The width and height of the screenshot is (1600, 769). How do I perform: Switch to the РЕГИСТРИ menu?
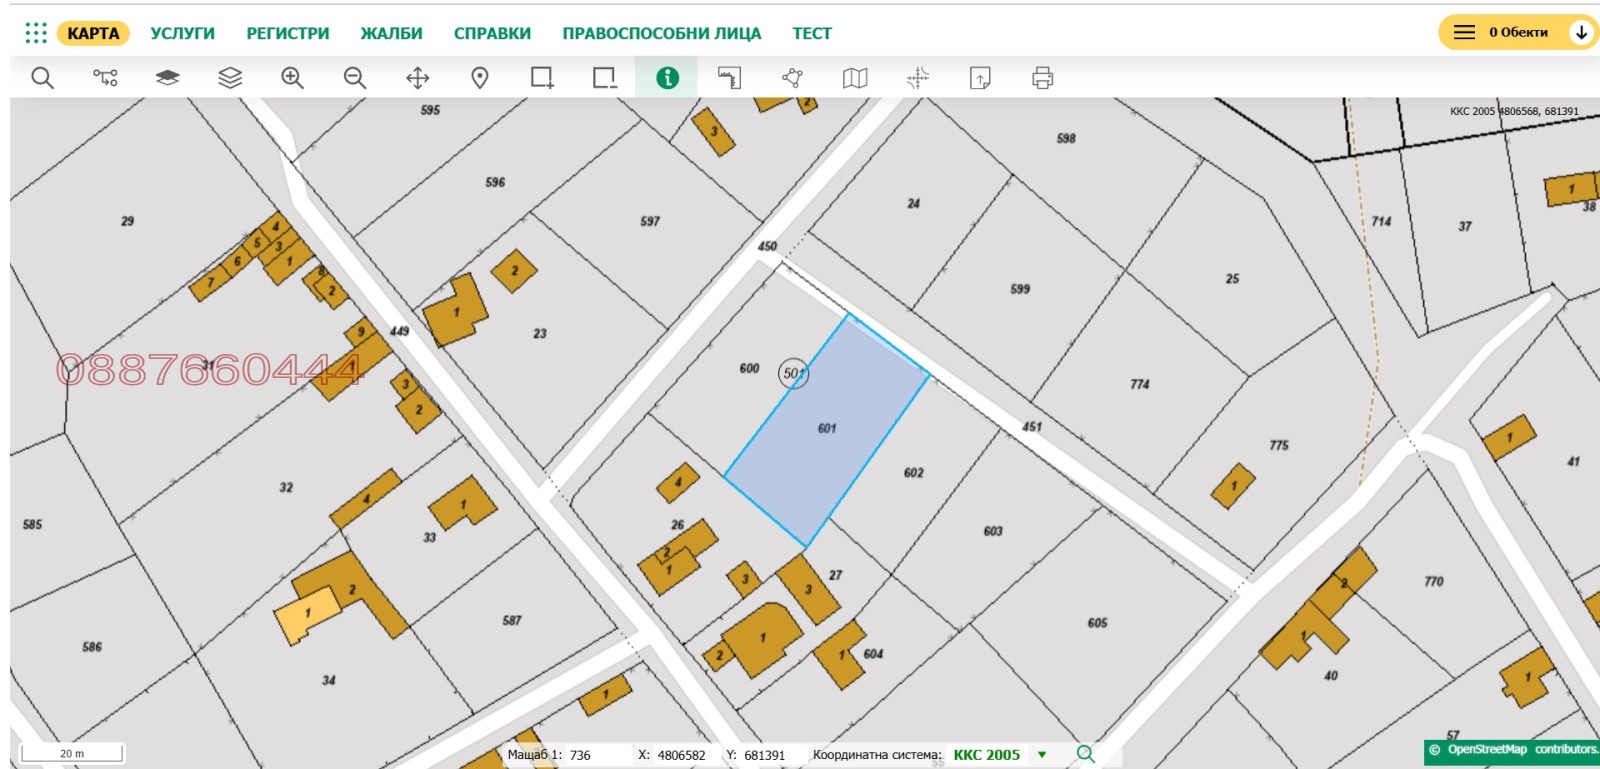tap(288, 33)
